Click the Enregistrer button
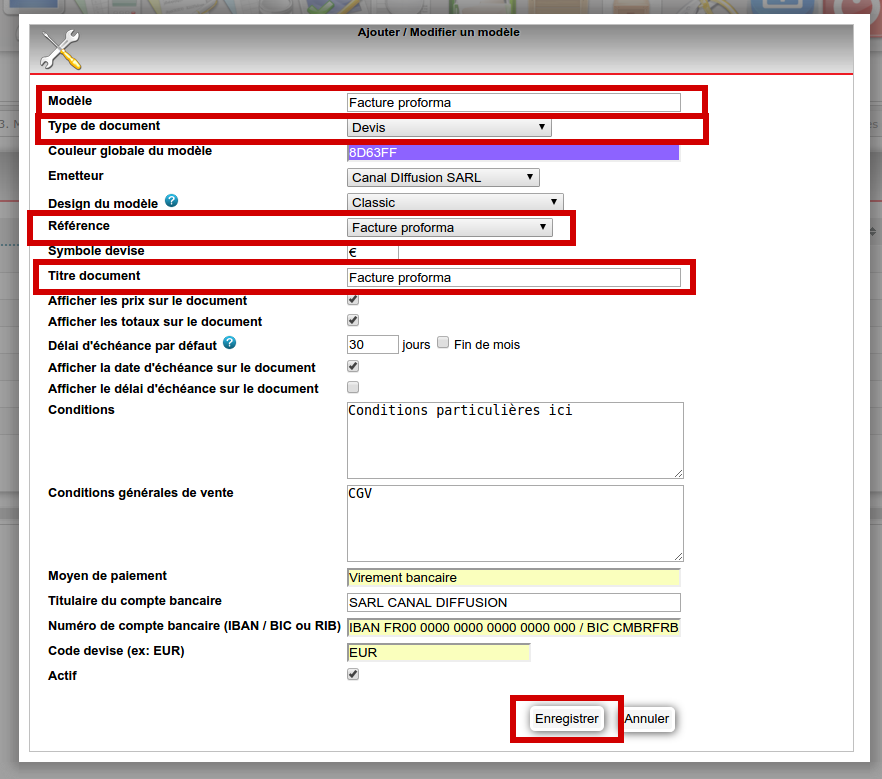 tap(567, 718)
